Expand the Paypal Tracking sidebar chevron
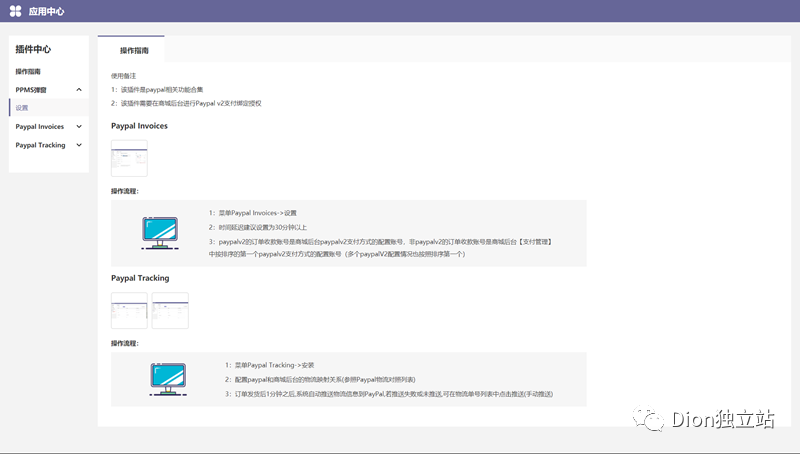Screen dimensions: 800x454 tap(79, 145)
